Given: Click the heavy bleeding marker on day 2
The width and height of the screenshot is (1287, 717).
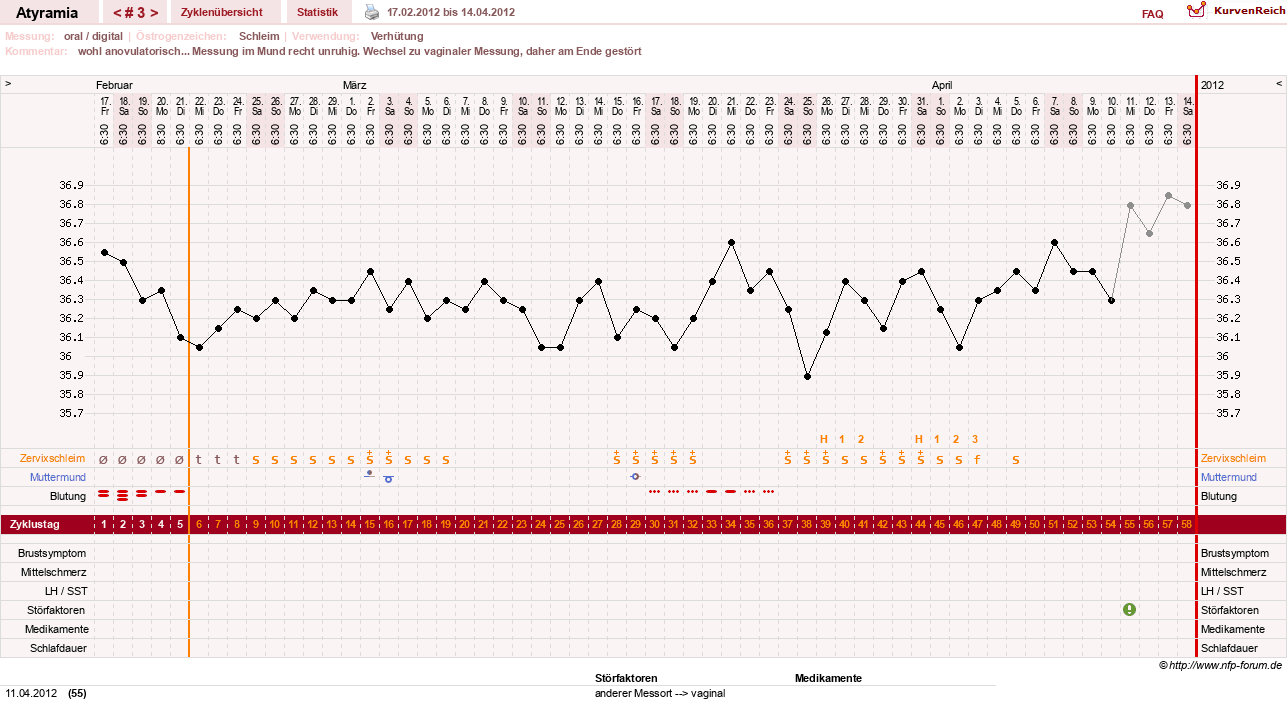Looking at the screenshot, I should (123, 495).
